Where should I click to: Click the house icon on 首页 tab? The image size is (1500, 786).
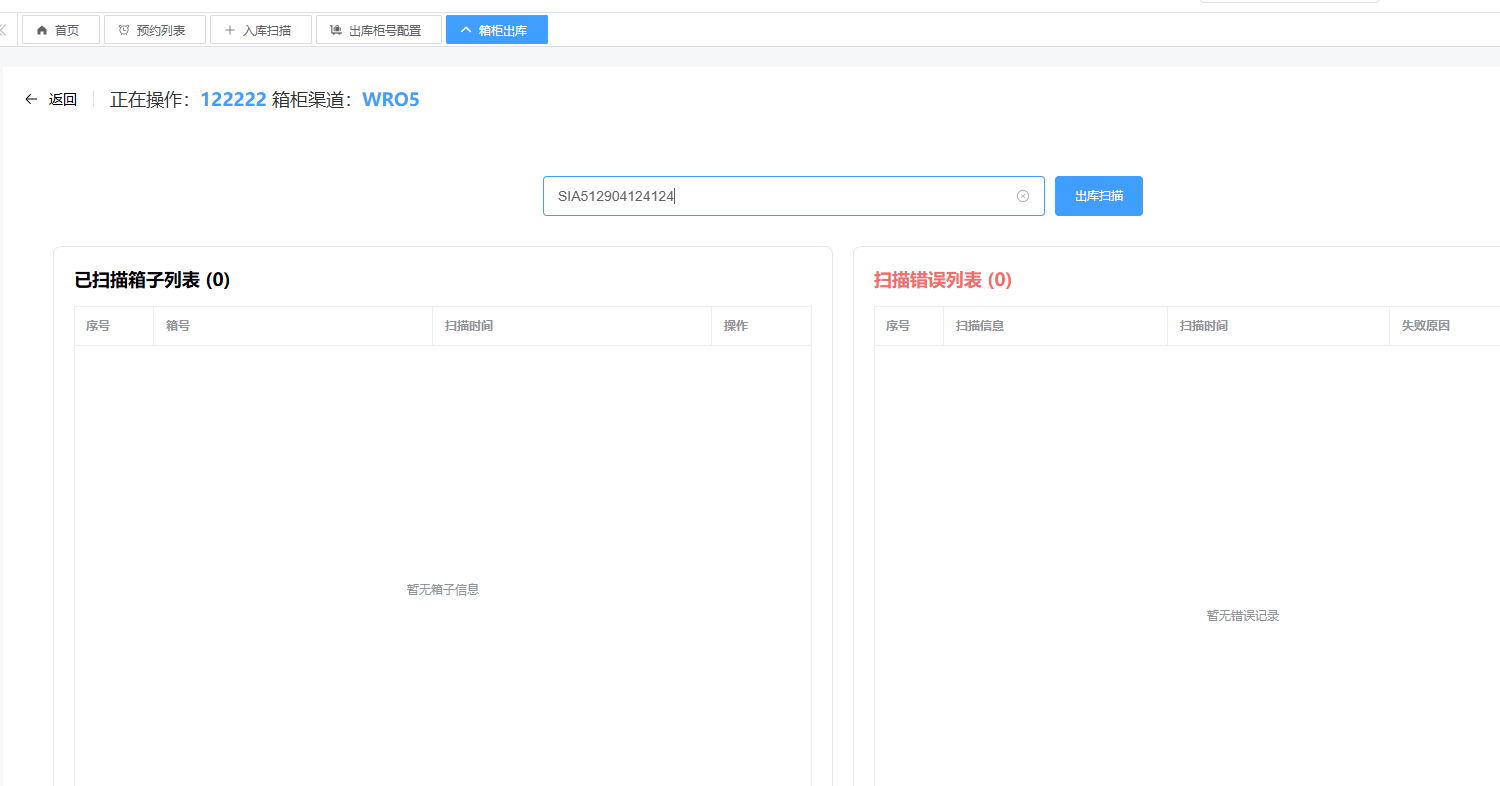tap(42, 30)
